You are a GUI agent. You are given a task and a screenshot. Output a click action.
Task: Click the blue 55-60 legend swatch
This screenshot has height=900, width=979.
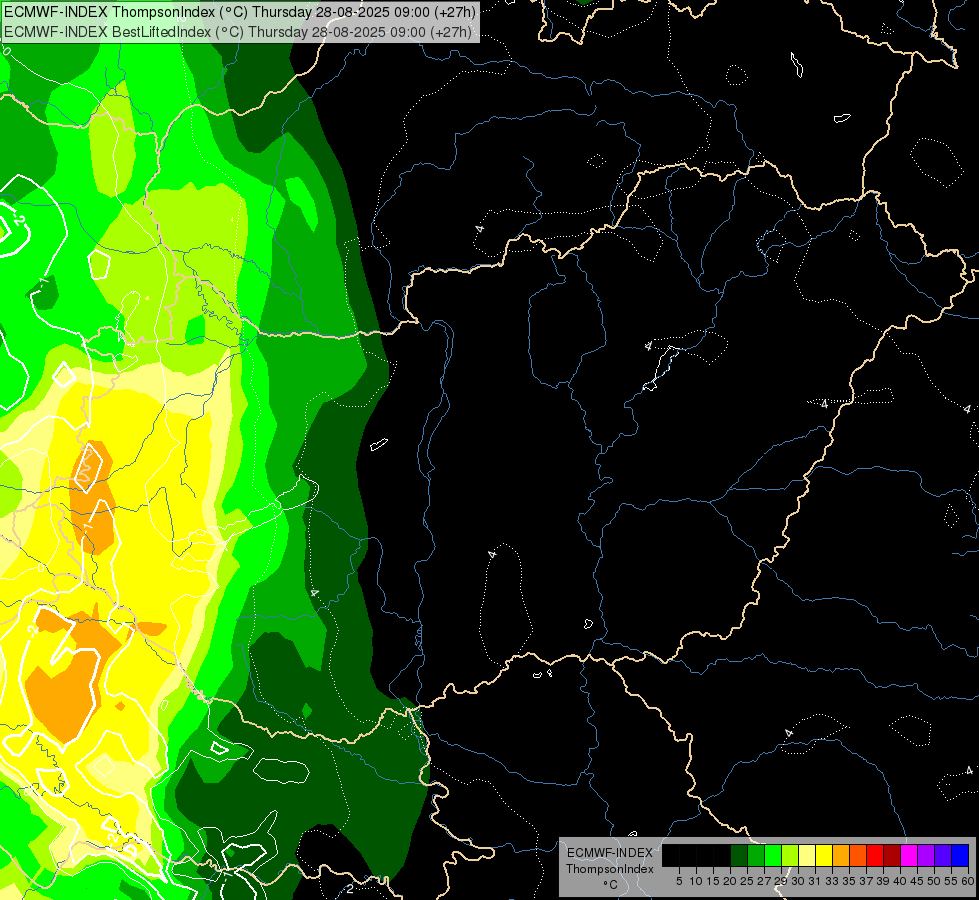click(960, 855)
